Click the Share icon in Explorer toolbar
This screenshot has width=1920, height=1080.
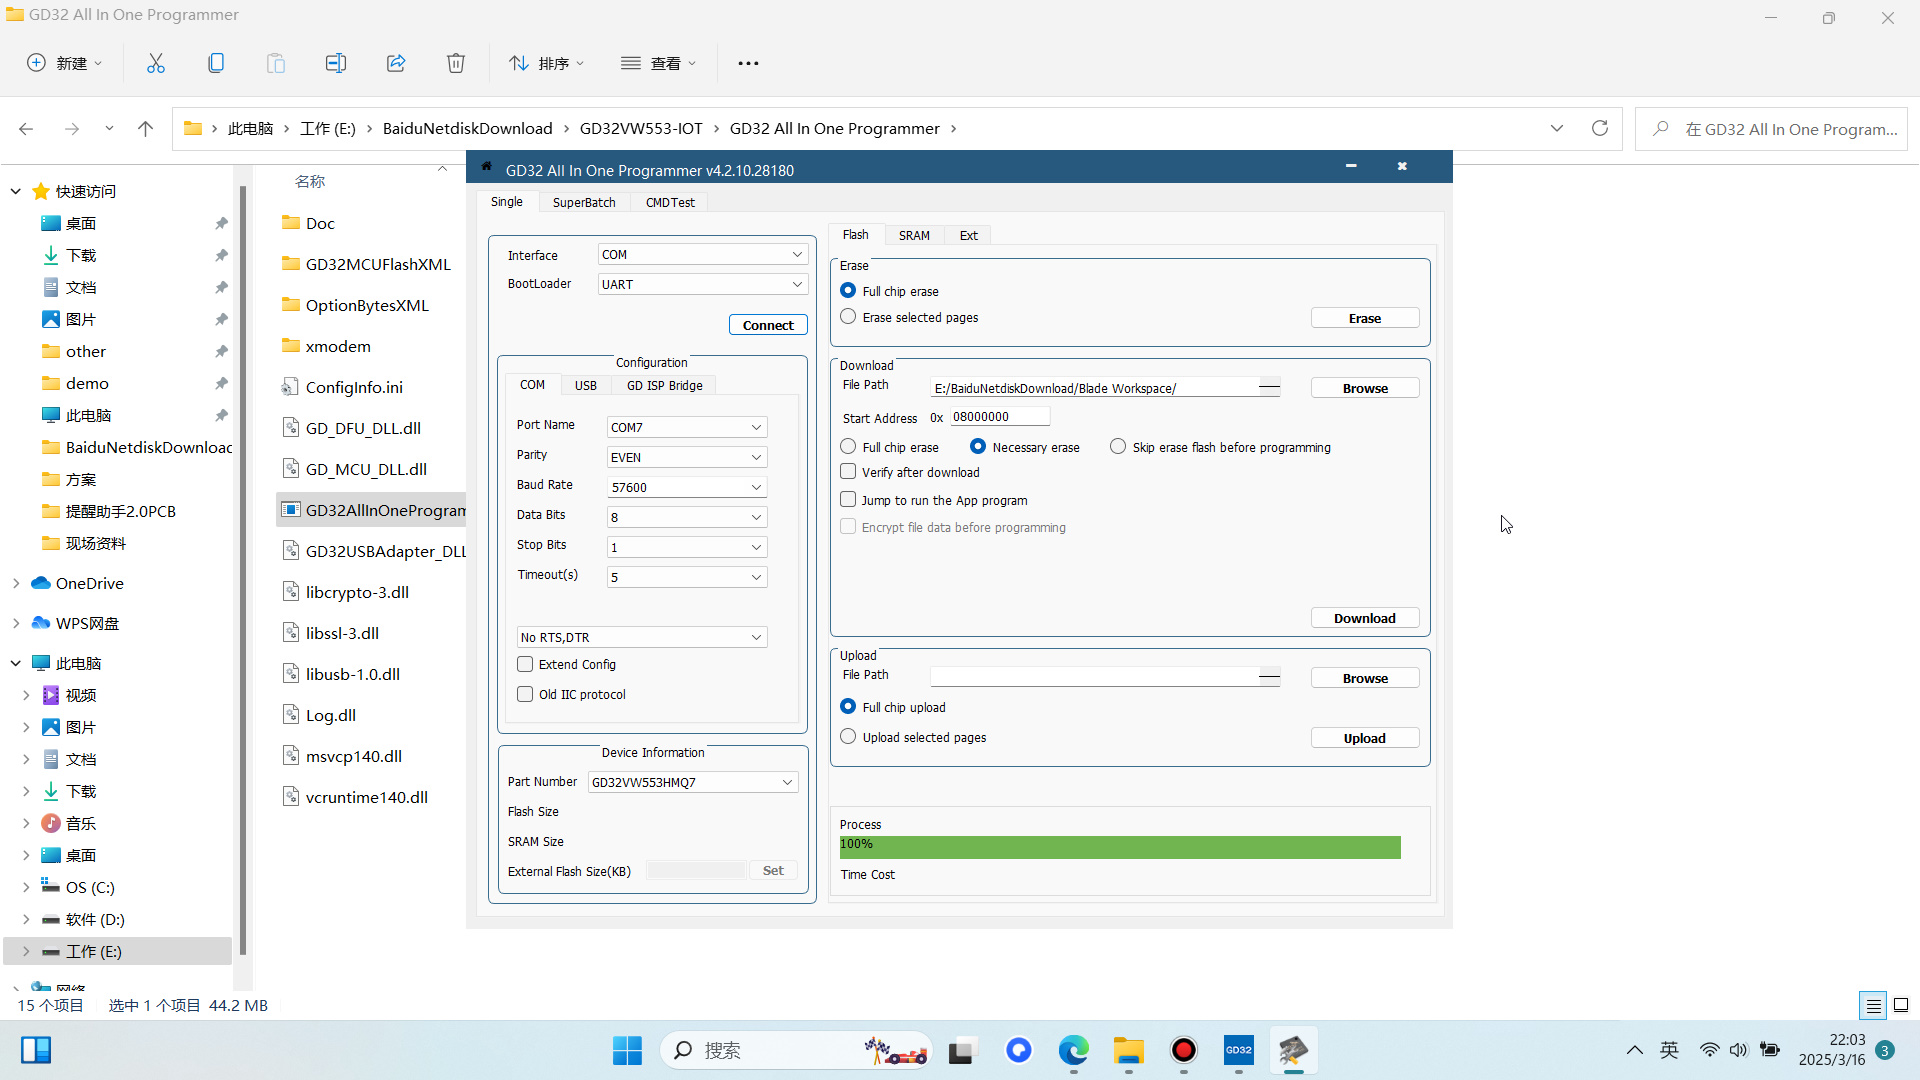[396, 63]
